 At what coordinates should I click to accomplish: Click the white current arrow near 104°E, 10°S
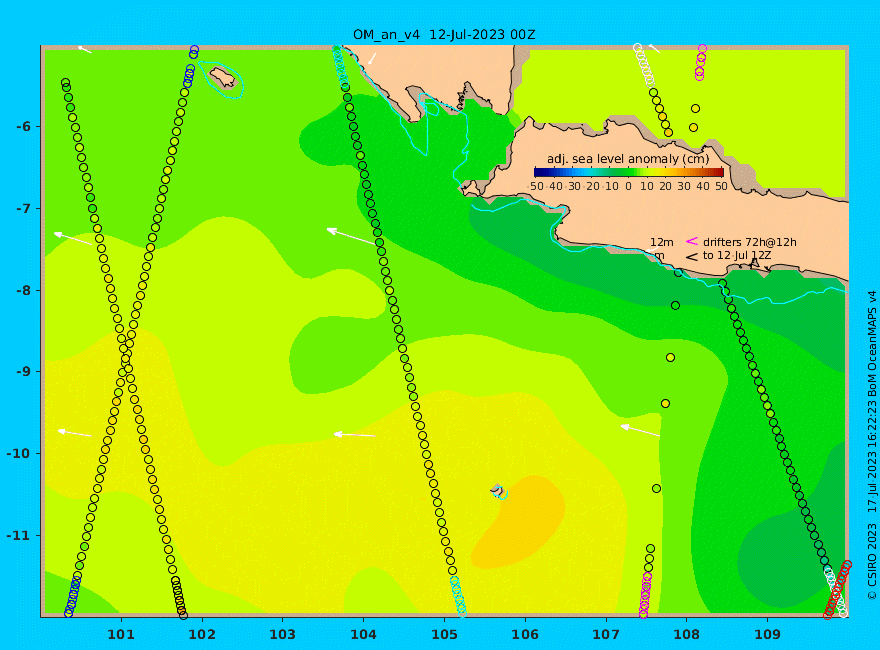(x=355, y=434)
